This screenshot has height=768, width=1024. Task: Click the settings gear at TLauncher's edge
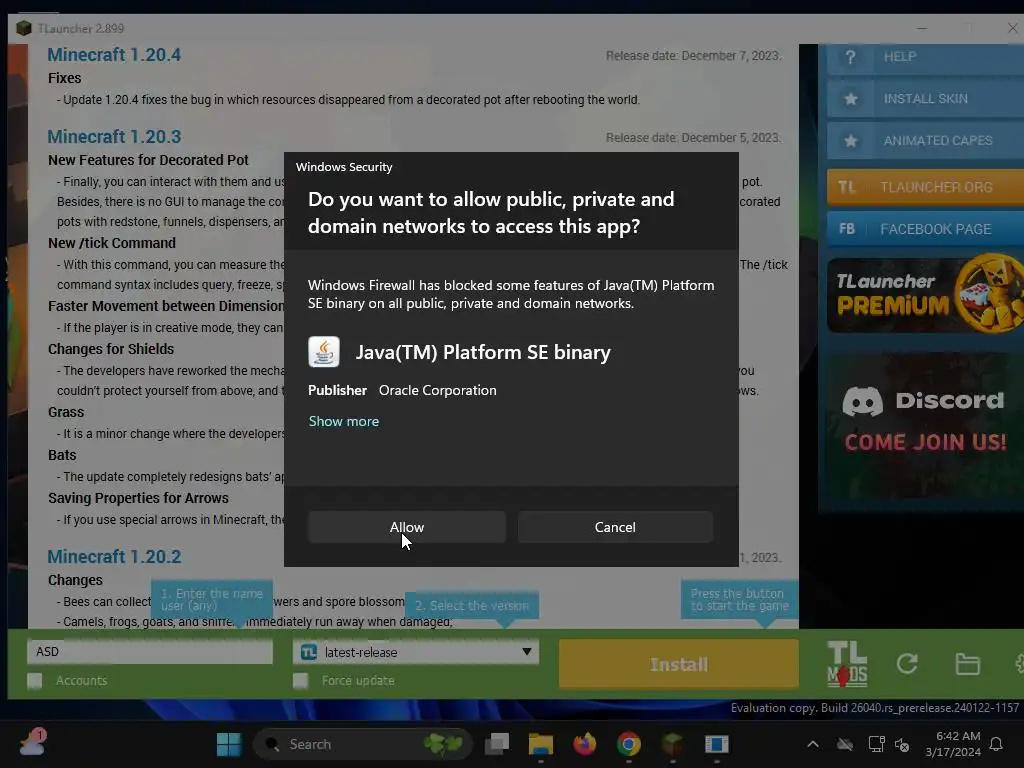tap(1019, 664)
